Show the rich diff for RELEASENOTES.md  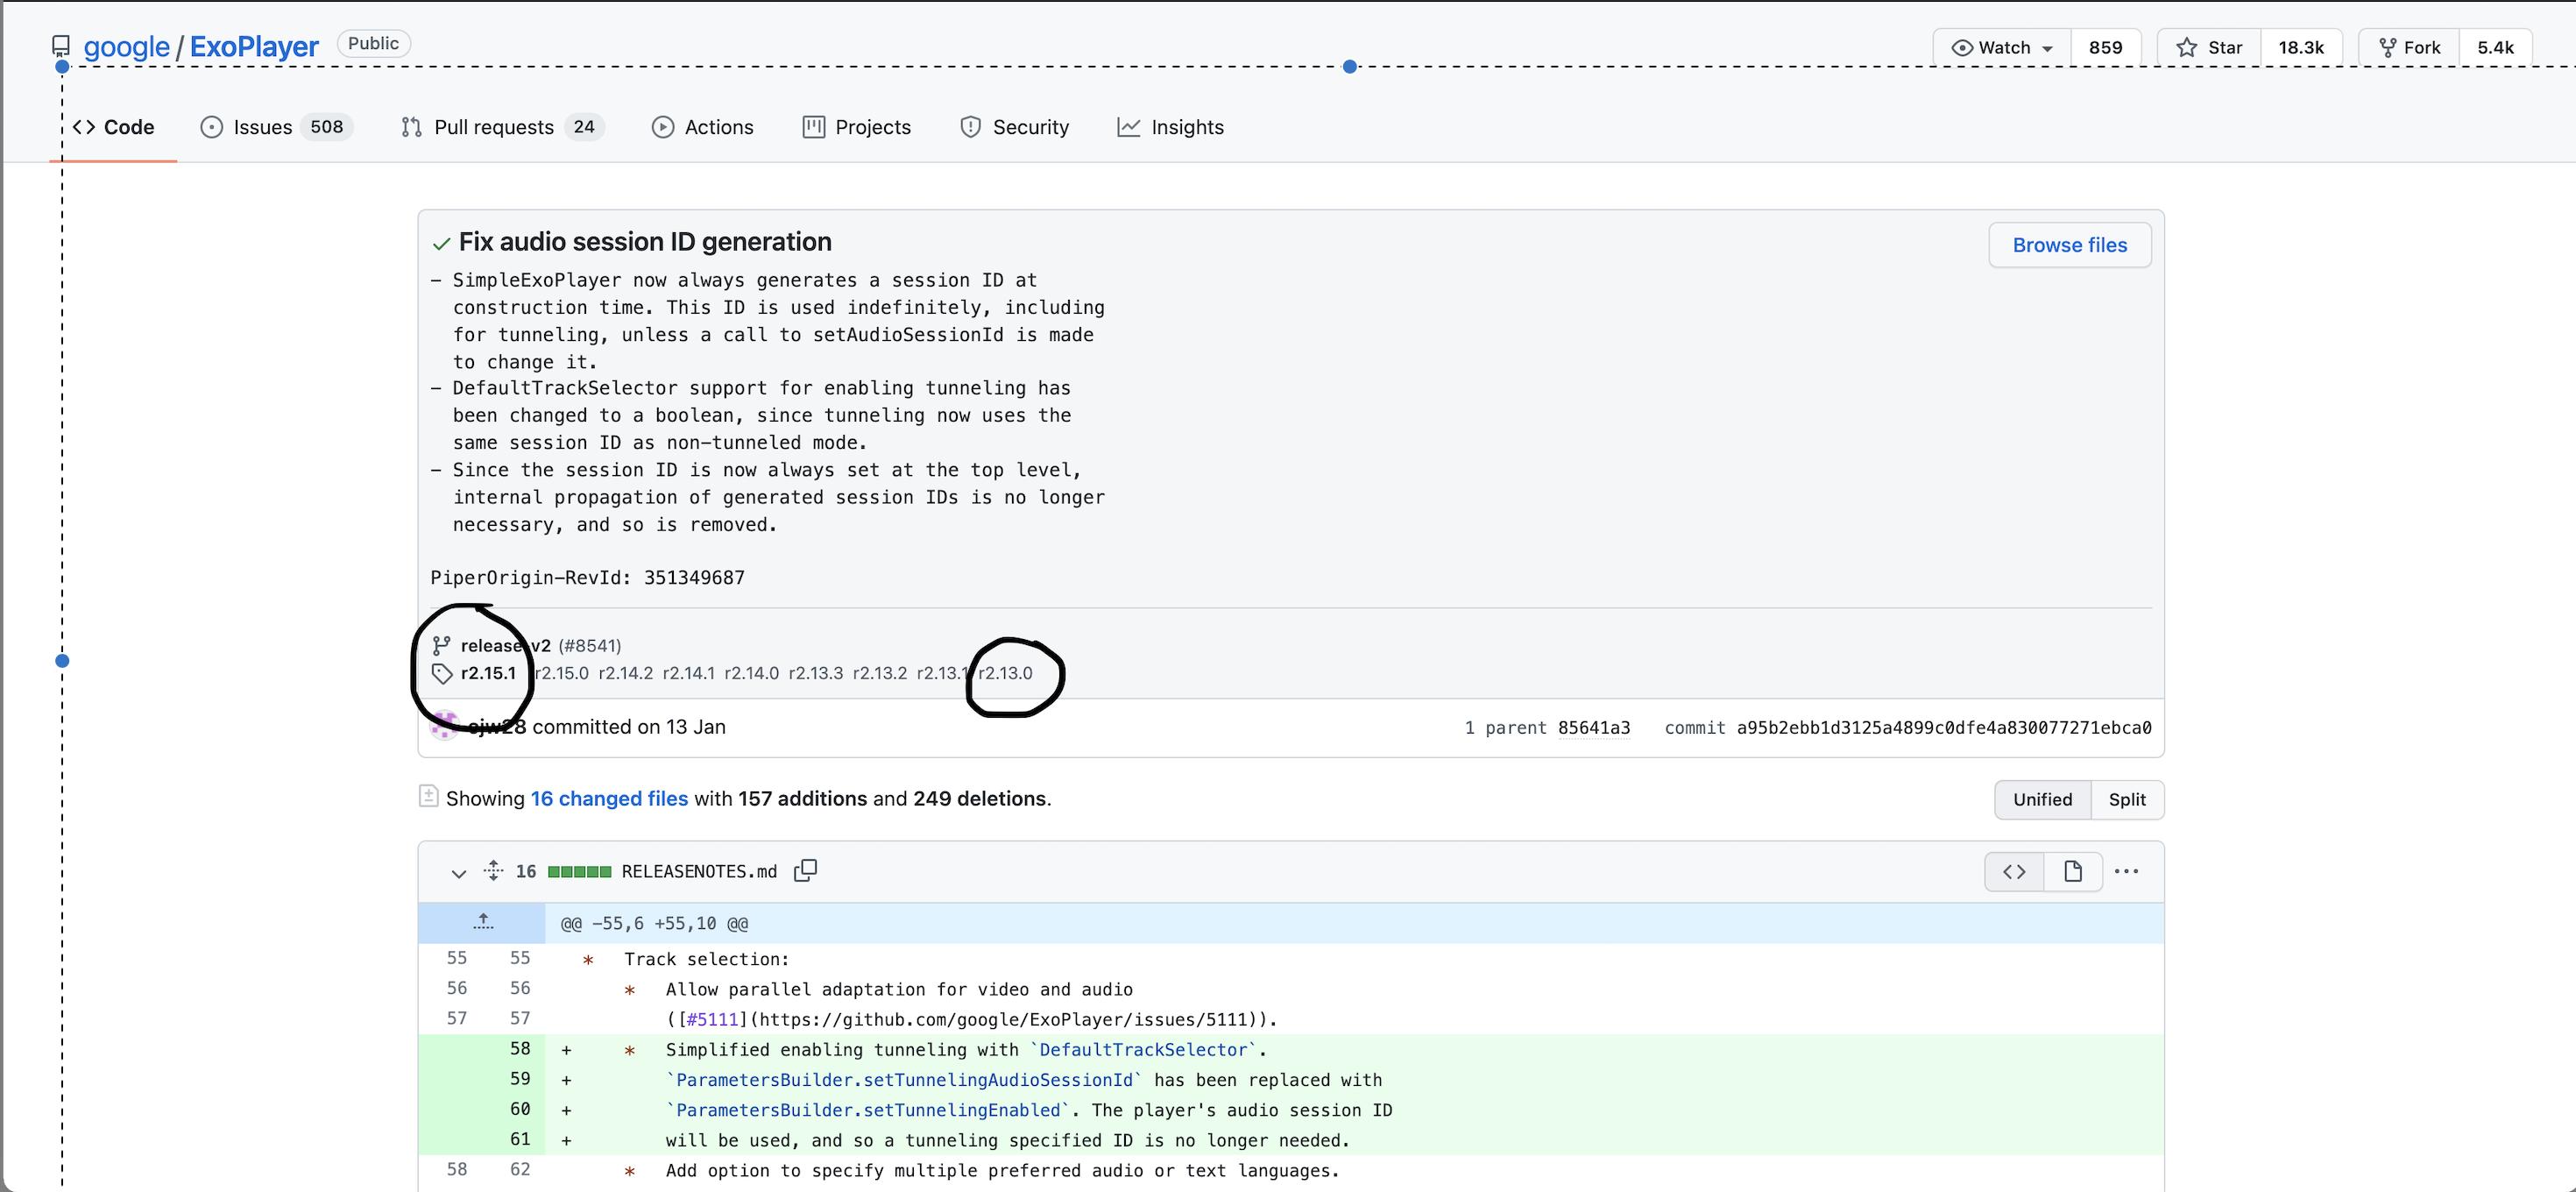tap(2072, 871)
